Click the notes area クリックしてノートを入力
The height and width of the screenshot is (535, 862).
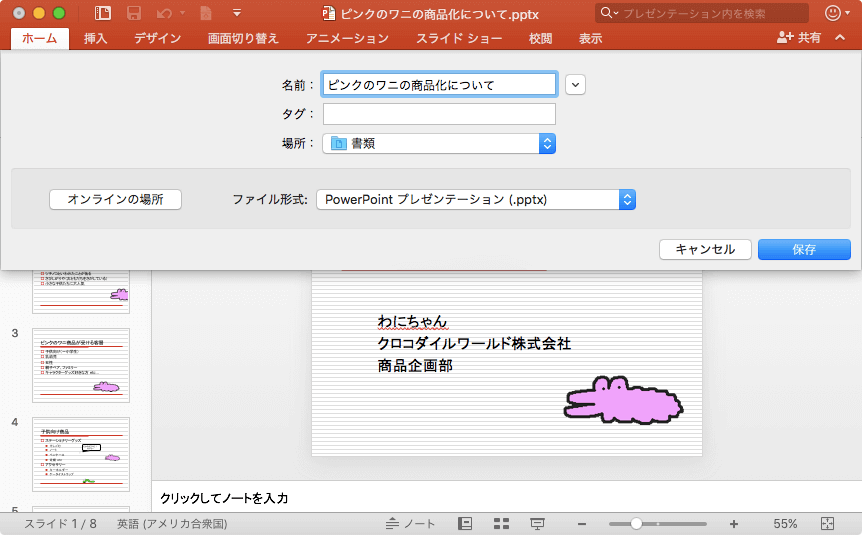(224, 498)
